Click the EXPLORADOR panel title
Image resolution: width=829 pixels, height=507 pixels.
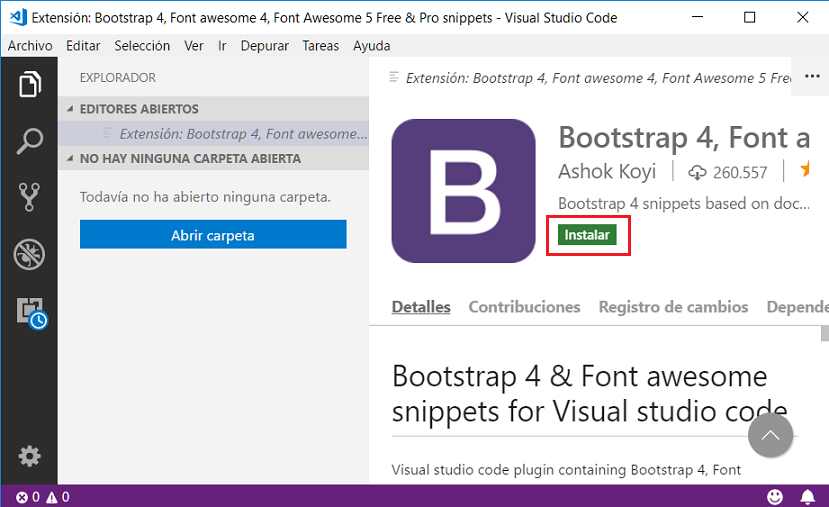(118, 78)
